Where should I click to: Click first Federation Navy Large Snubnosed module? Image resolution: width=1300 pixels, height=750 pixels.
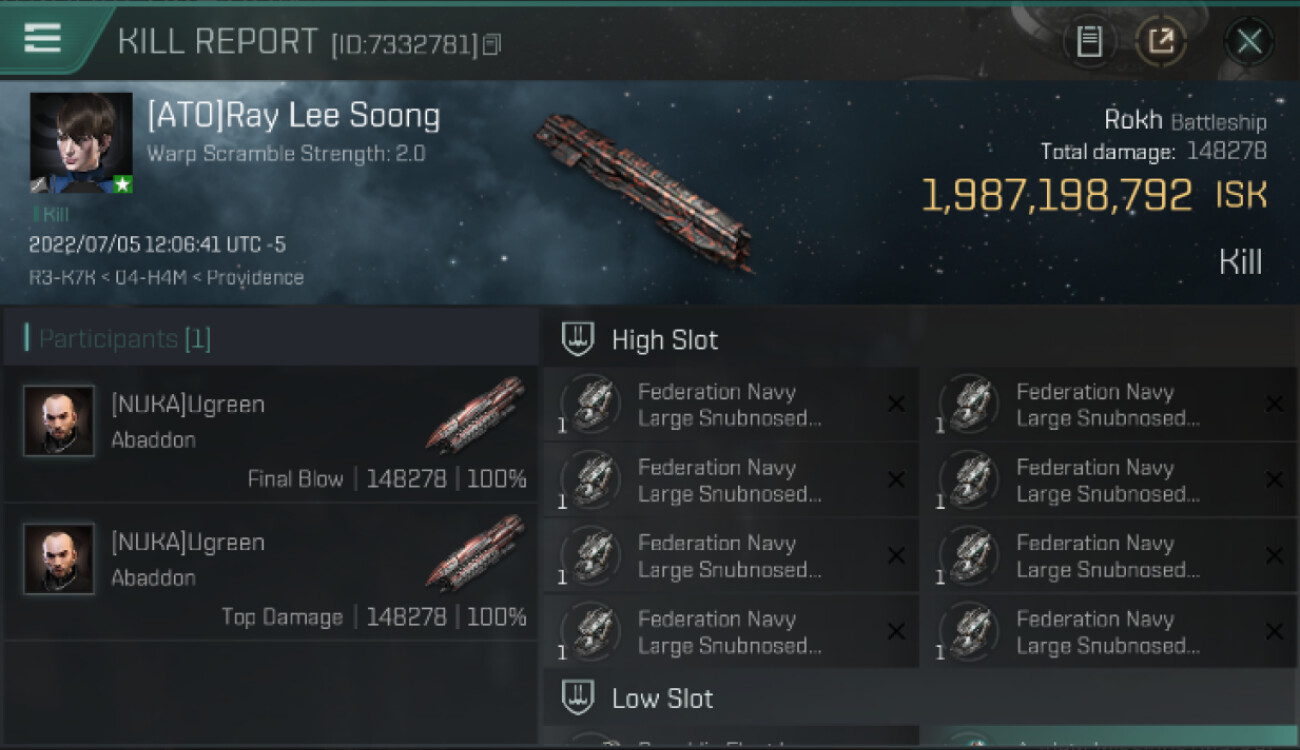(729, 405)
